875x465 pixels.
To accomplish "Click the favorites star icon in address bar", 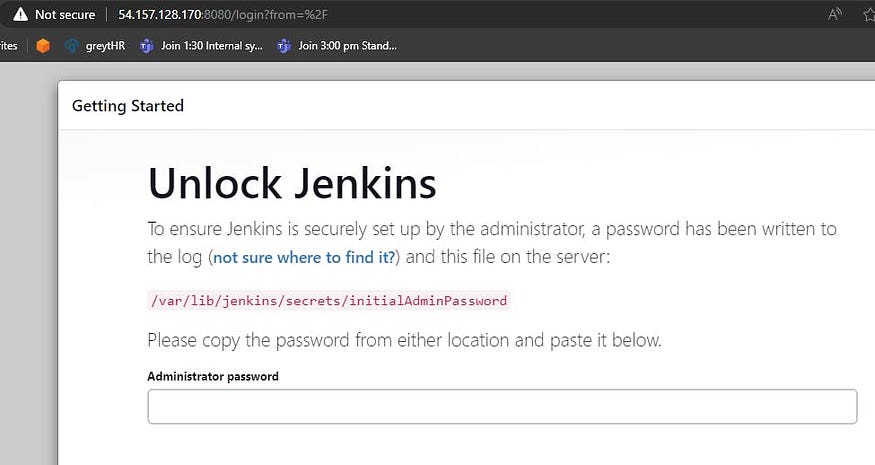I will click(x=869, y=15).
